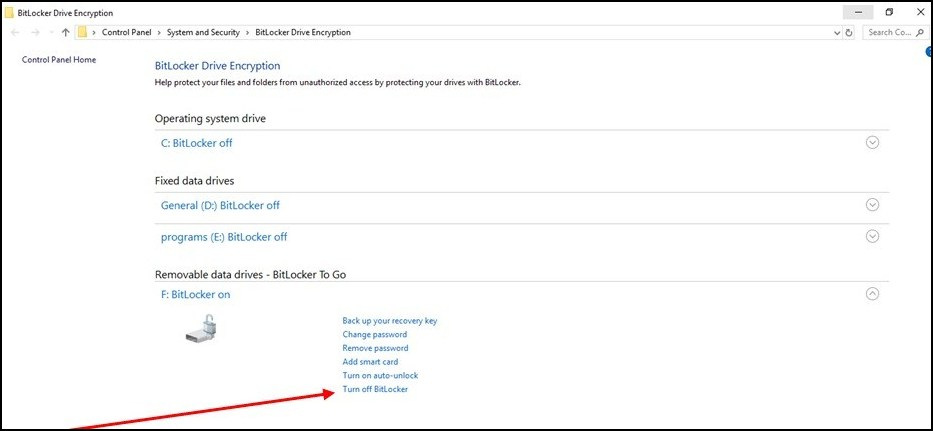This screenshot has width=933, height=431.
Task: Click the Back navigation arrow
Action: (x=15, y=33)
